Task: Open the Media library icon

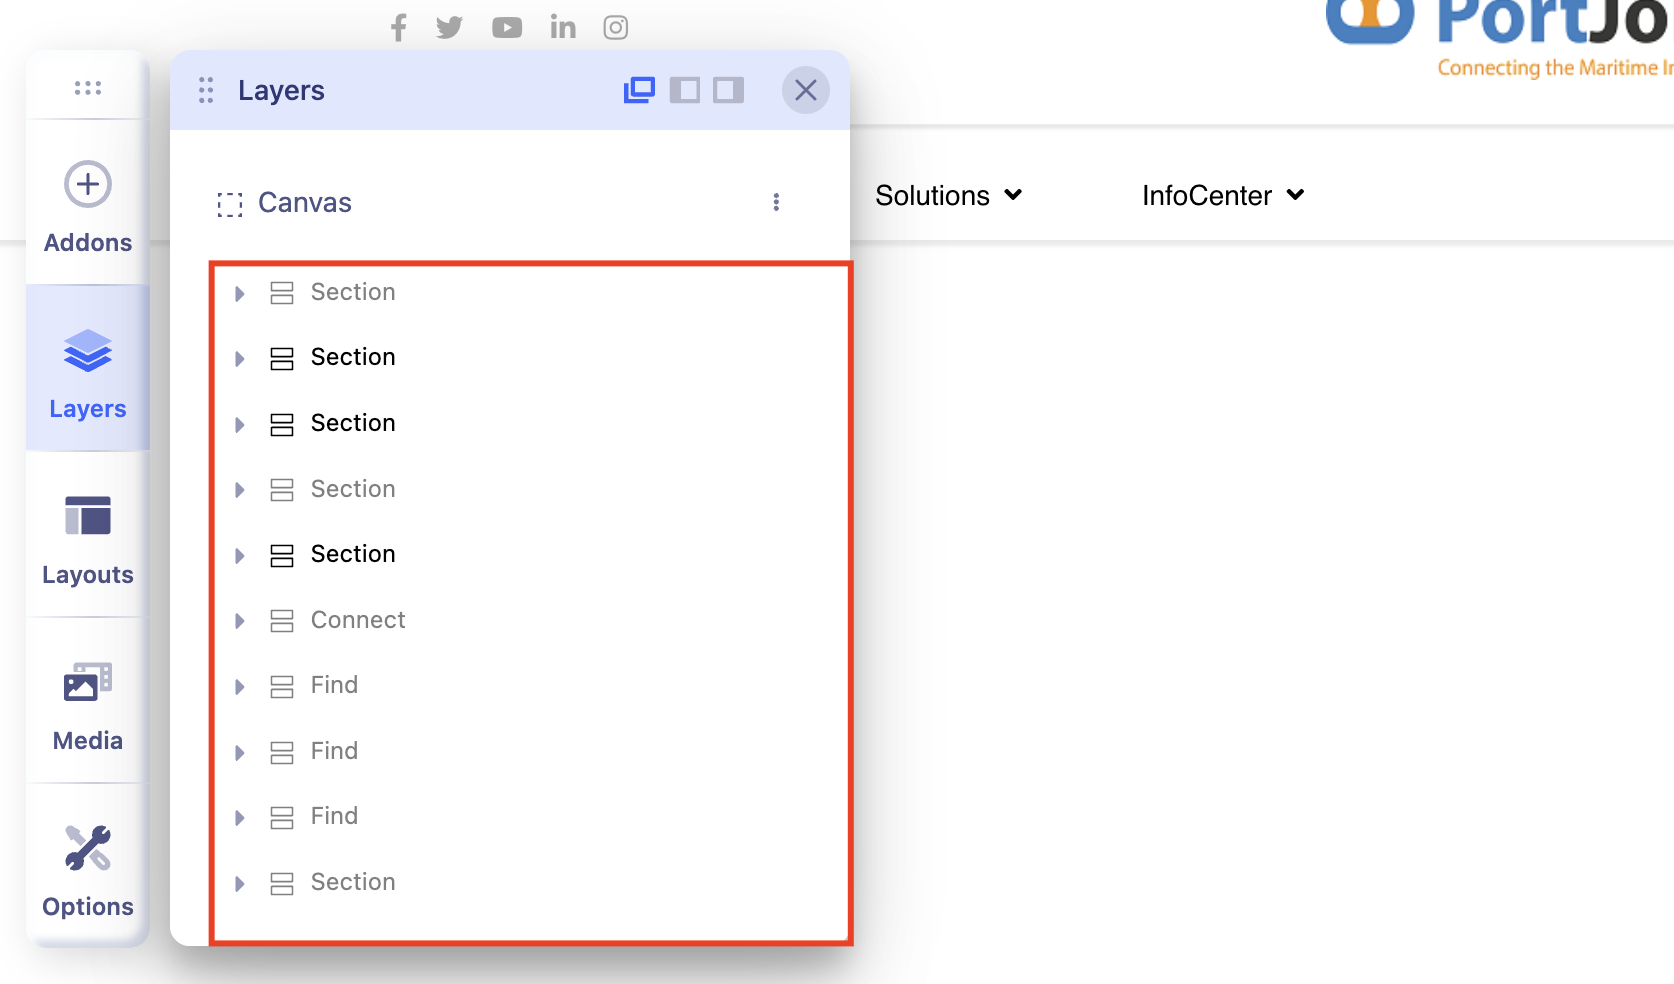Action: pos(88,683)
